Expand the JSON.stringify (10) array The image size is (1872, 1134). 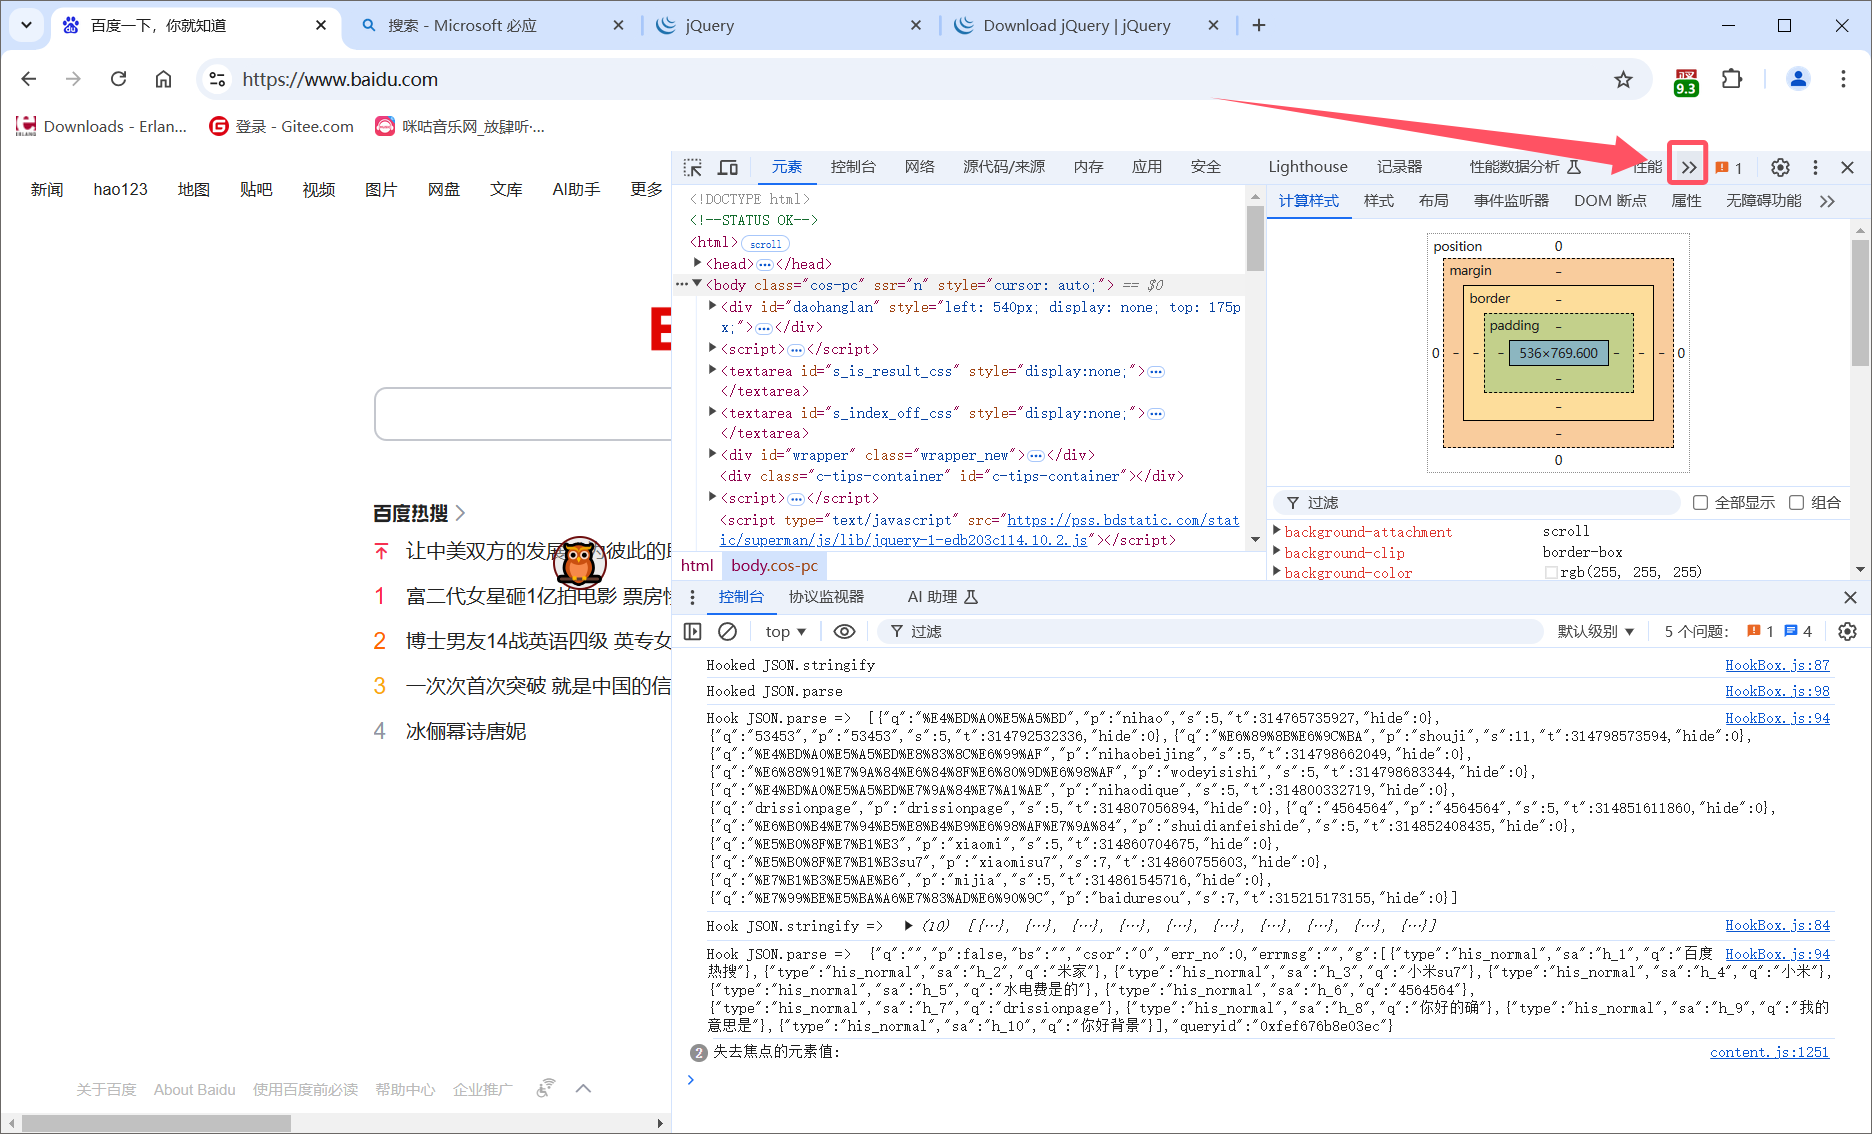(x=908, y=925)
